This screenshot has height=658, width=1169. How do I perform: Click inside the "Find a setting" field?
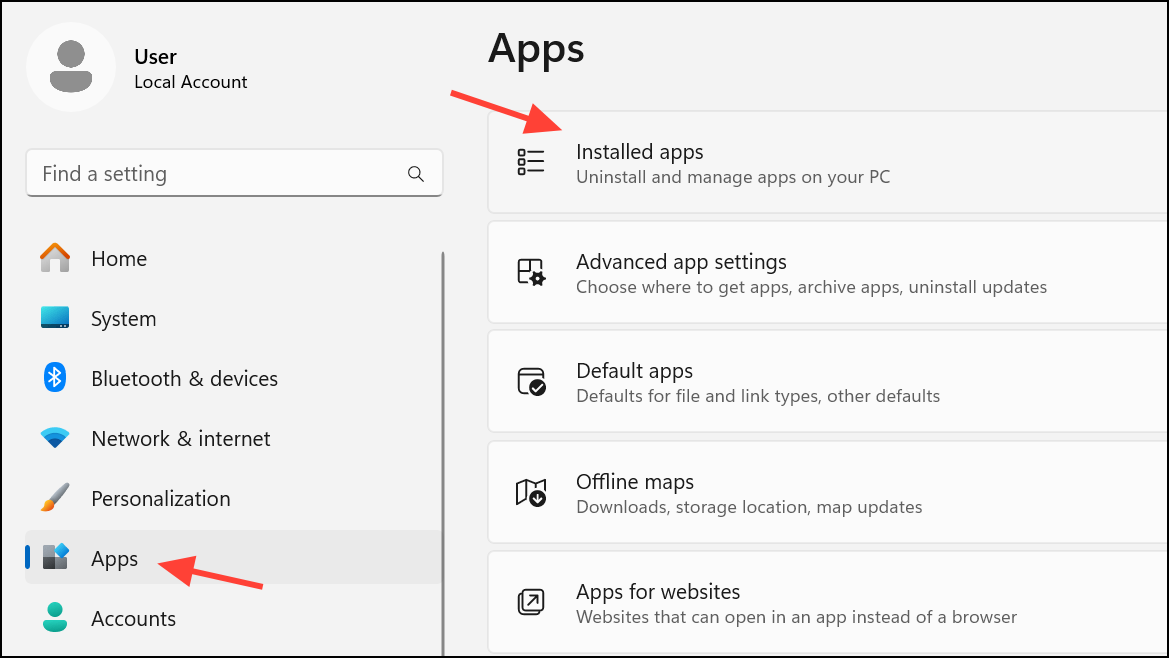pos(220,174)
